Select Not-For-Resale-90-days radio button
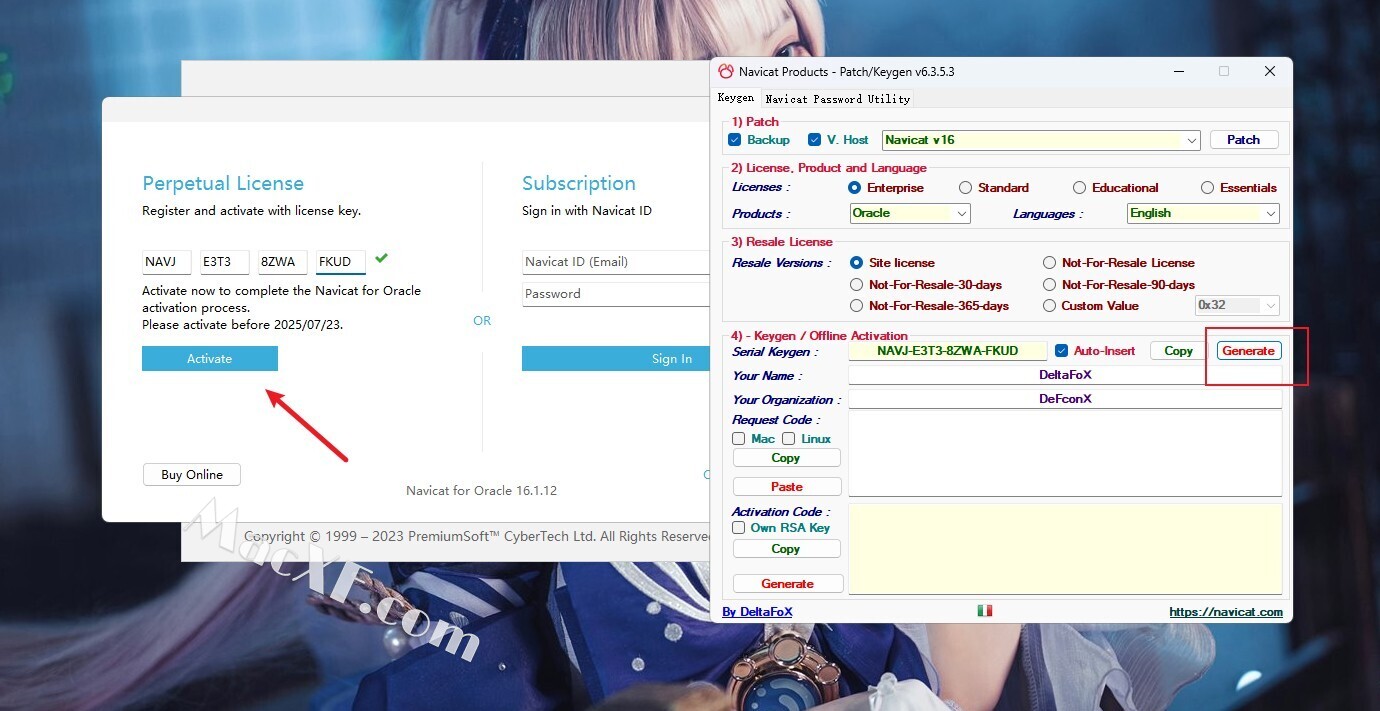 [x=1049, y=285]
